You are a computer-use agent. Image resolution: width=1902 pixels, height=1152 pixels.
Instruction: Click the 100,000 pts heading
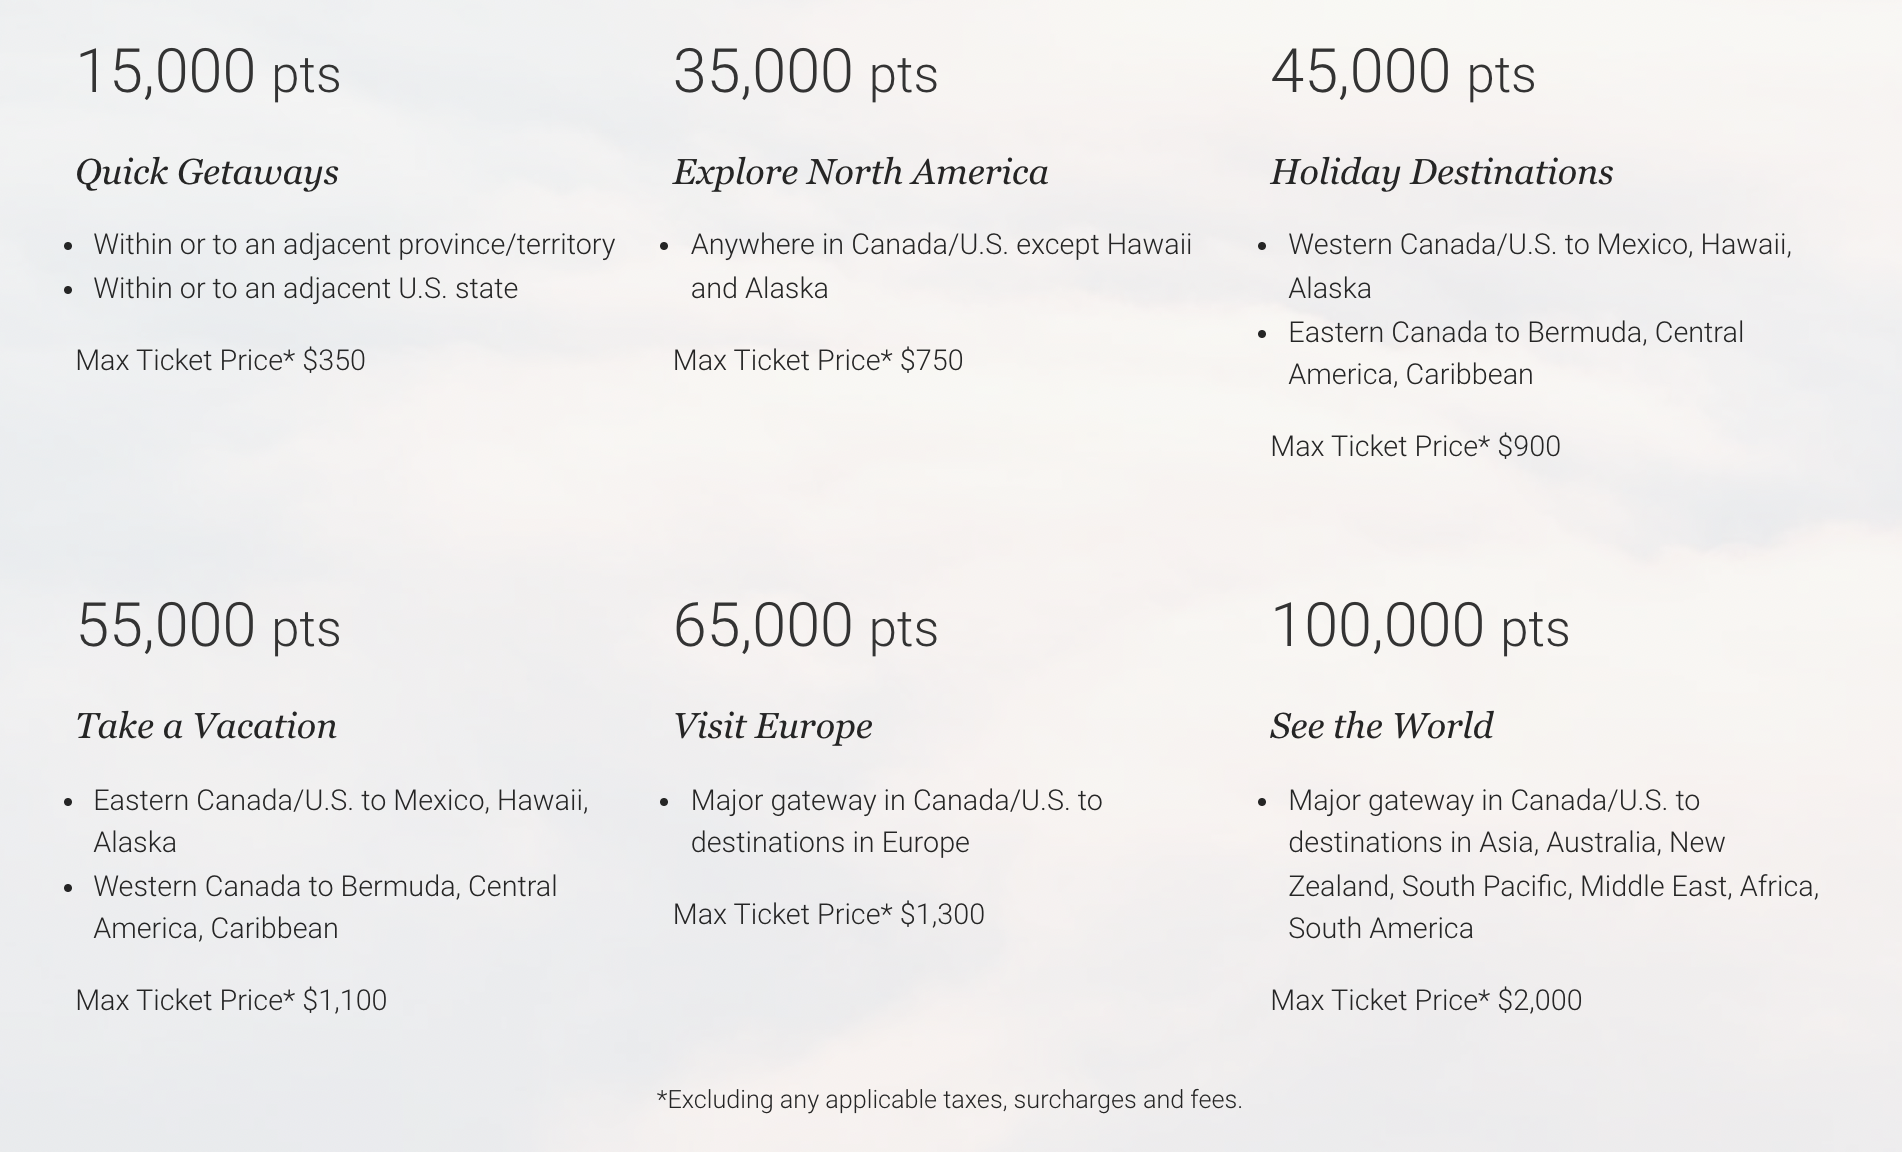1419,626
